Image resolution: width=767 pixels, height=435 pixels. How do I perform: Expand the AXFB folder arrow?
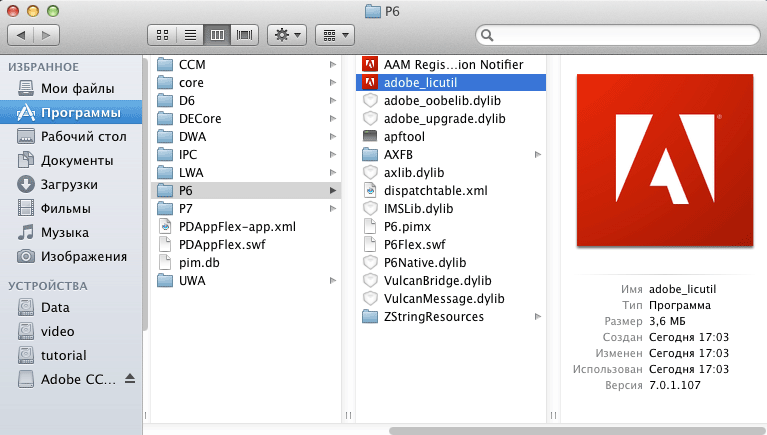(x=538, y=155)
